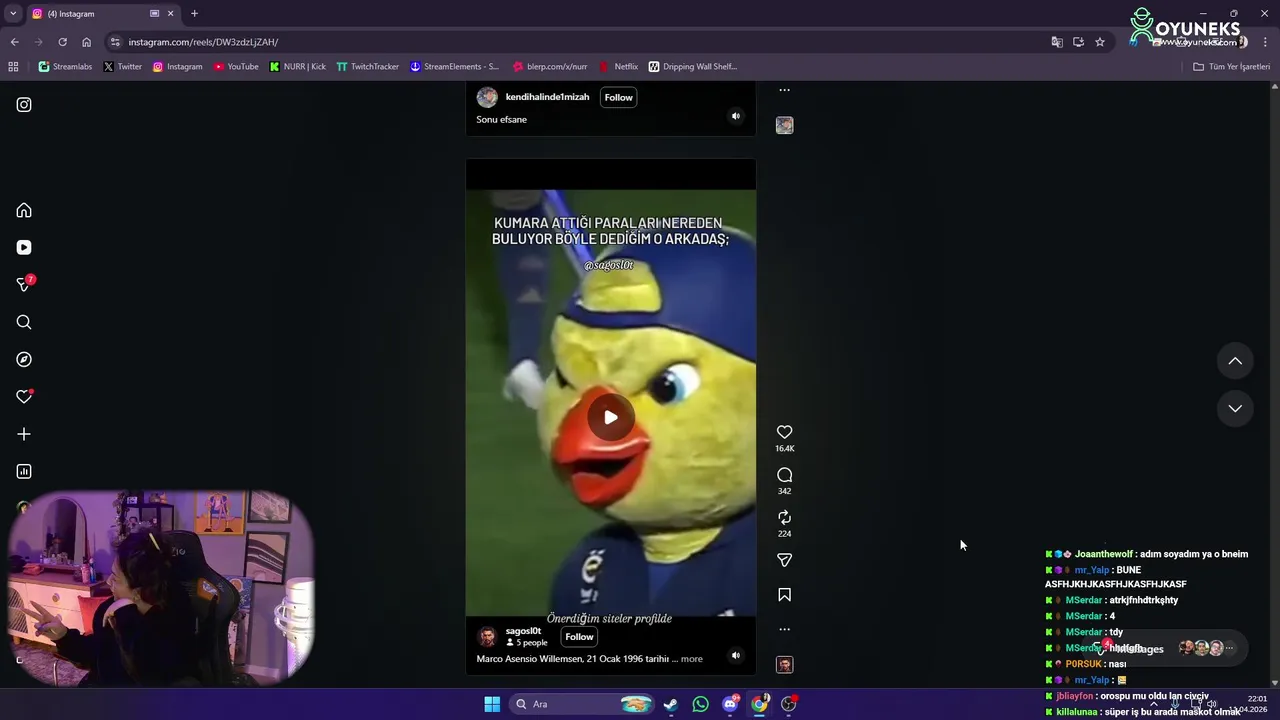Image resolution: width=1280 pixels, height=720 pixels.
Task: Translate this page icon in the address bar
Action: pyautogui.click(x=1057, y=42)
